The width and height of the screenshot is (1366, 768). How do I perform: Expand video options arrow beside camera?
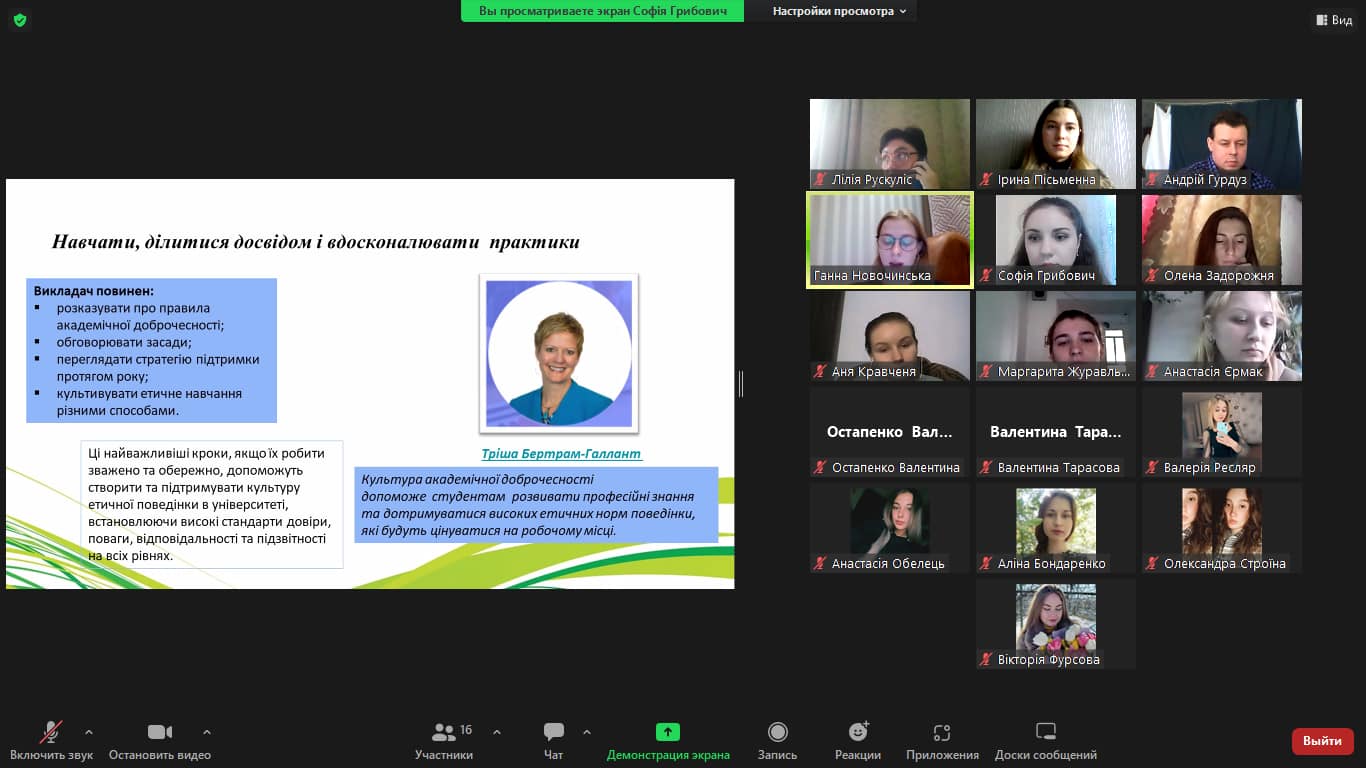pos(207,732)
